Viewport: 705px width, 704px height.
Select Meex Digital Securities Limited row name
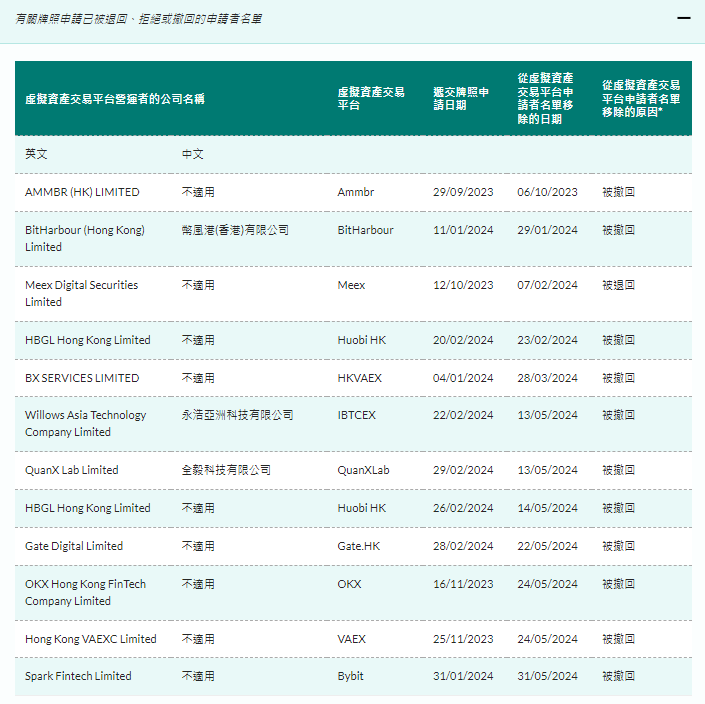tap(81, 293)
